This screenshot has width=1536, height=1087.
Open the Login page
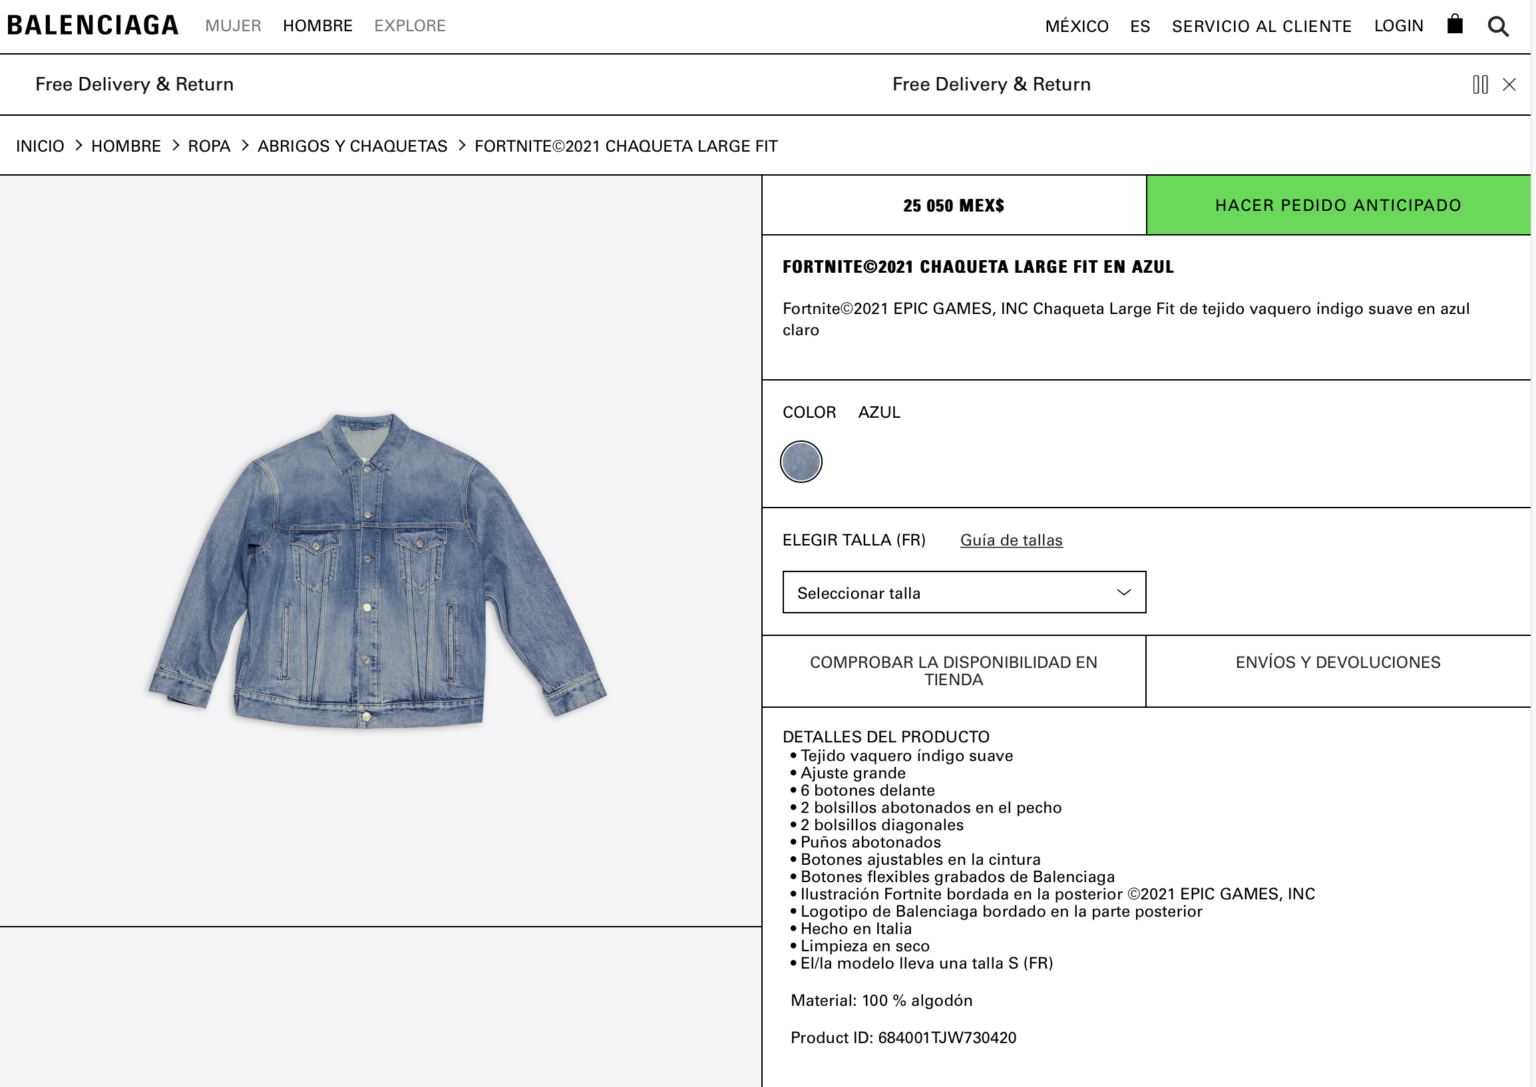point(1398,26)
